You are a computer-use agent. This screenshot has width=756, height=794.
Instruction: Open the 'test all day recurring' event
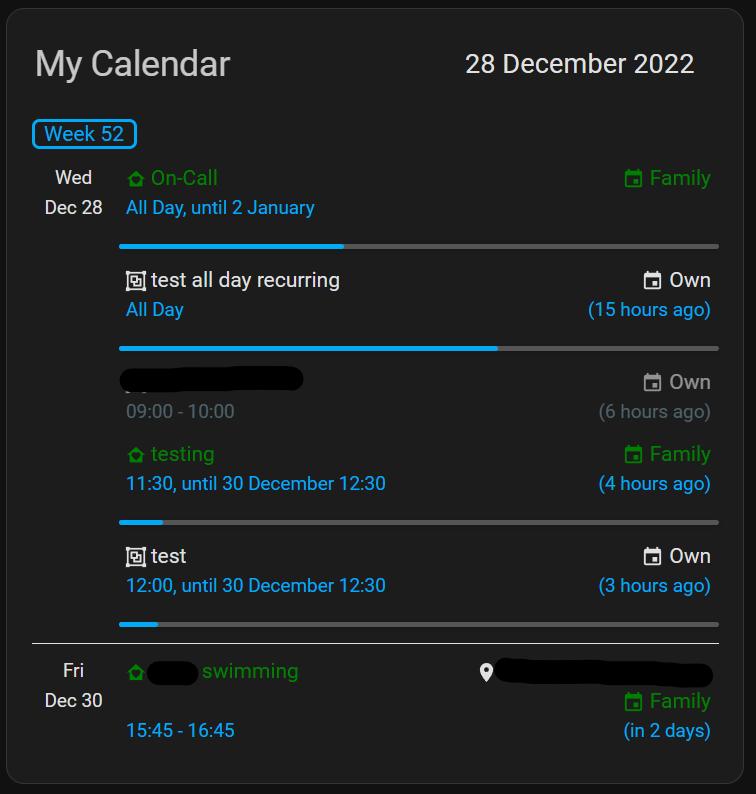[245, 281]
